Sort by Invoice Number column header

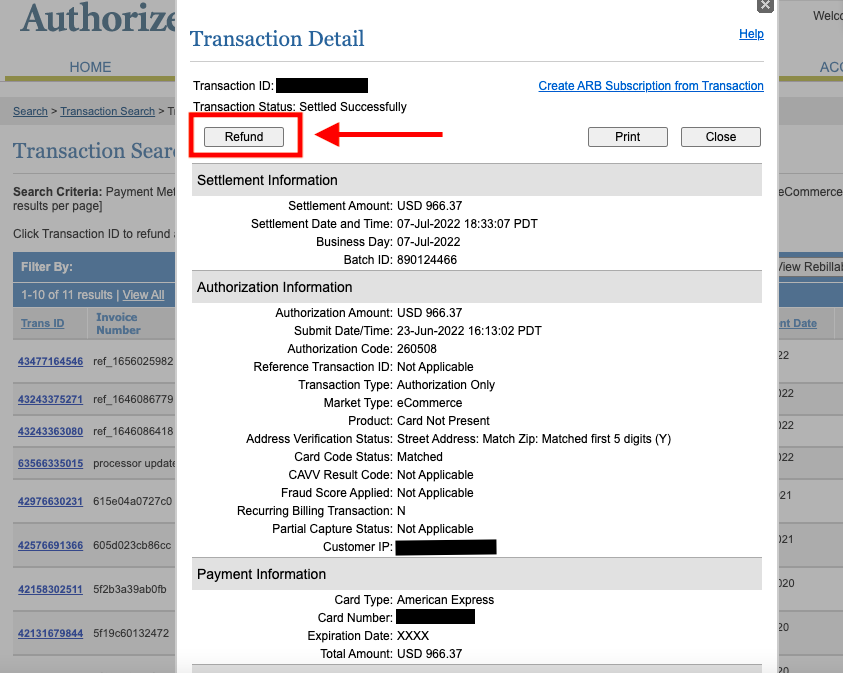[x=118, y=323]
